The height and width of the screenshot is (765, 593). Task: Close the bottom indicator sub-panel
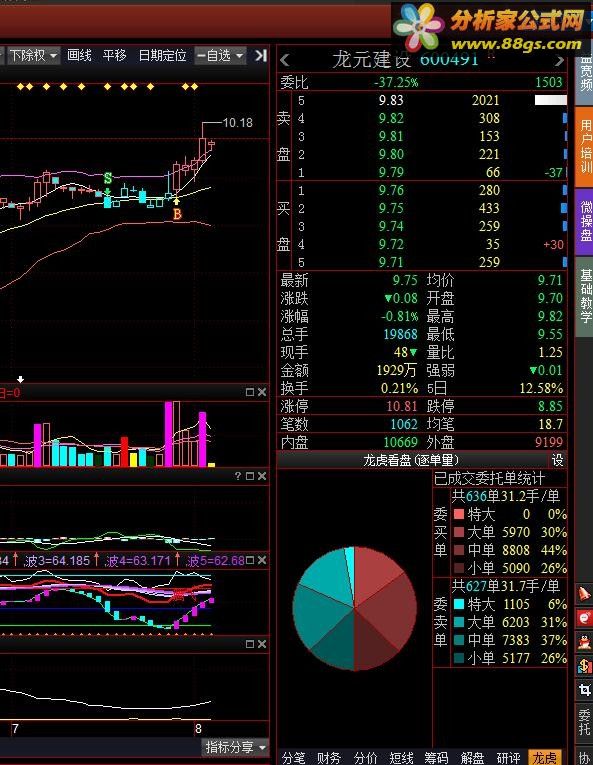click(x=262, y=644)
